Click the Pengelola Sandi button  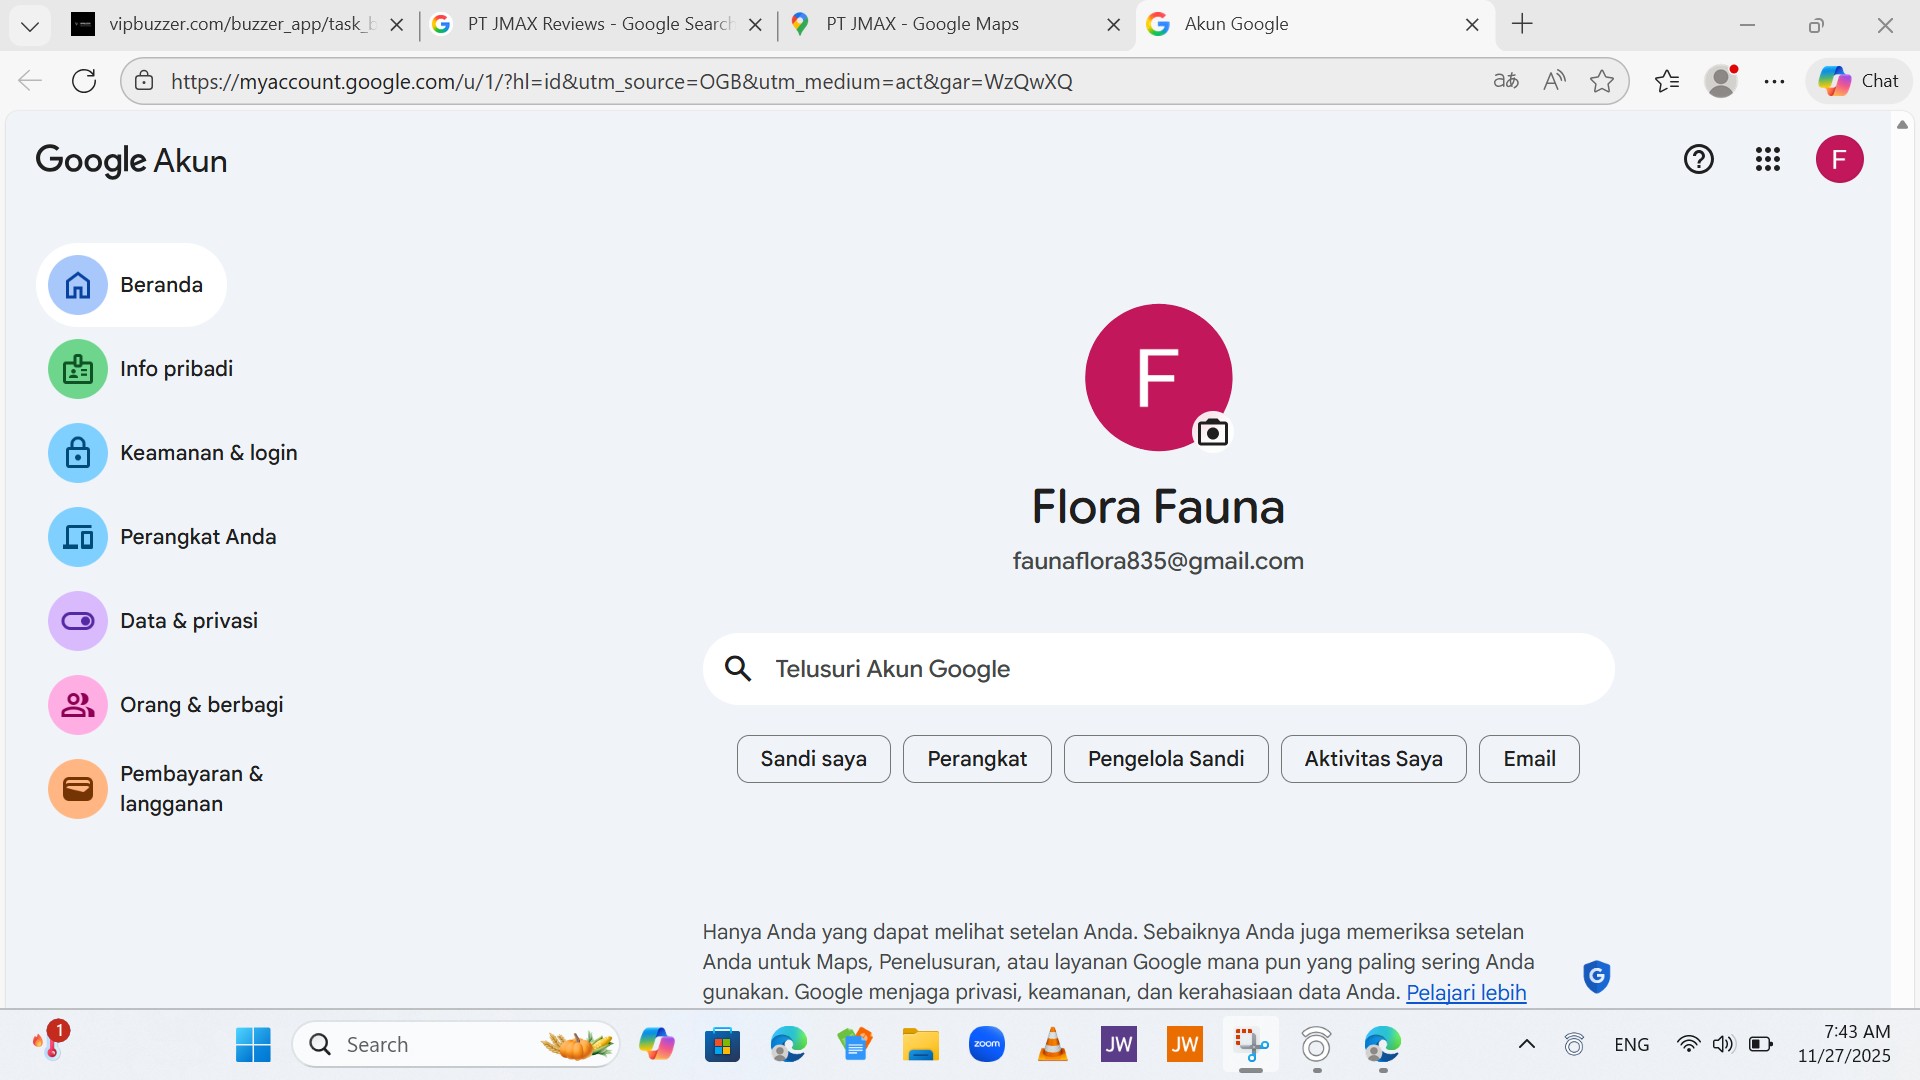pos(1165,759)
